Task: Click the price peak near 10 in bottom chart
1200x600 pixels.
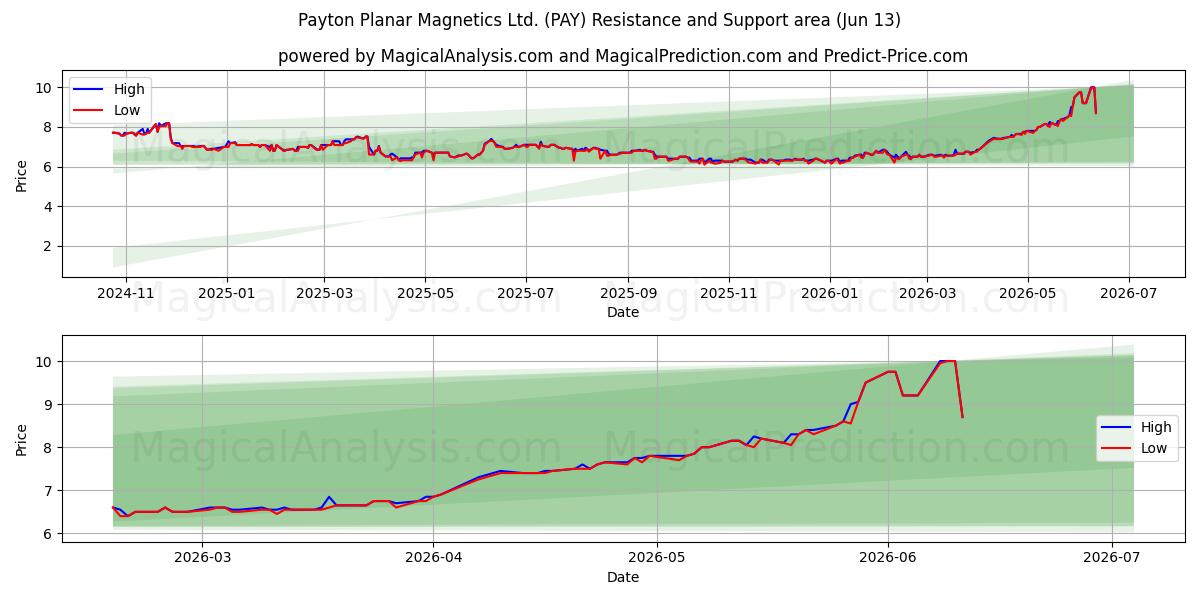Action: click(948, 361)
